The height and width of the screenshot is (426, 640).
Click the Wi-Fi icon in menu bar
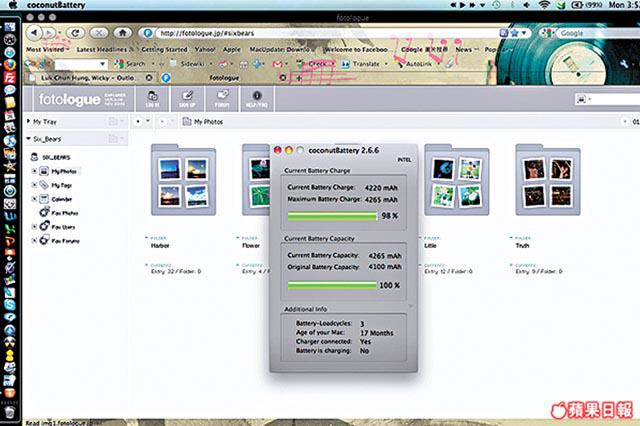(x=543, y=5)
